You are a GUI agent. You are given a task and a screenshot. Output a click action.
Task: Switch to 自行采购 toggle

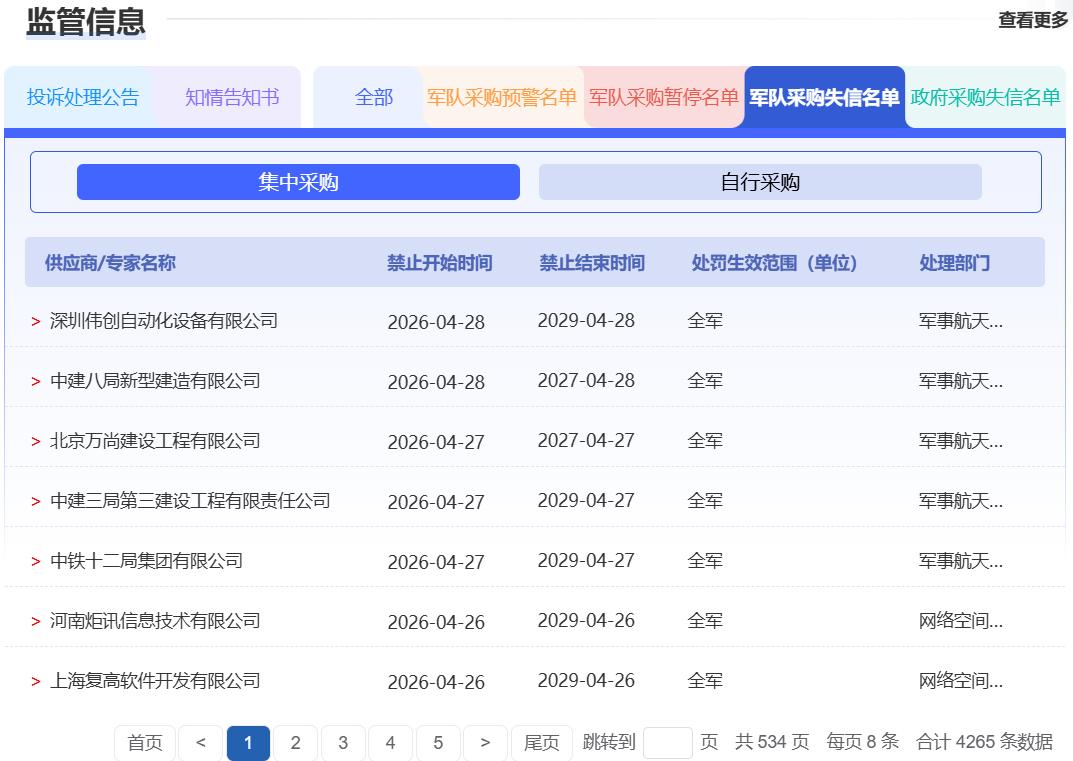pyautogui.click(x=760, y=182)
